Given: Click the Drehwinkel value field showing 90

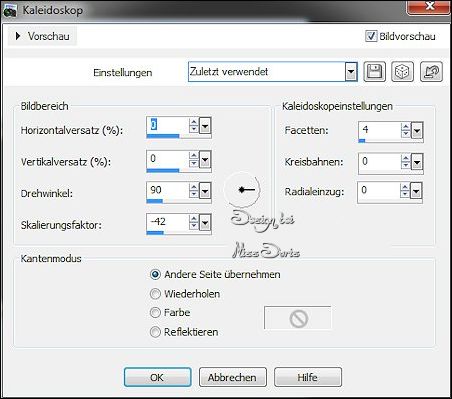Looking at the screenshot, I should [x=167, y=191].
